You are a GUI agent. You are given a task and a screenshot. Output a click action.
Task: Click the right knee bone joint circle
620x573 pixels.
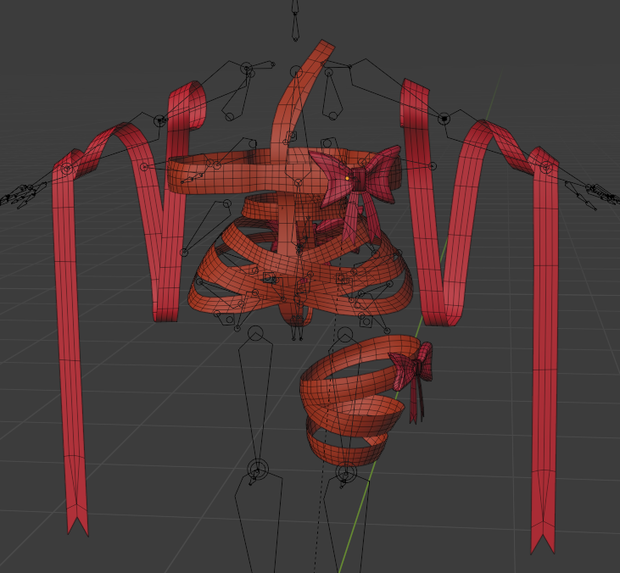tap(346, 472)
